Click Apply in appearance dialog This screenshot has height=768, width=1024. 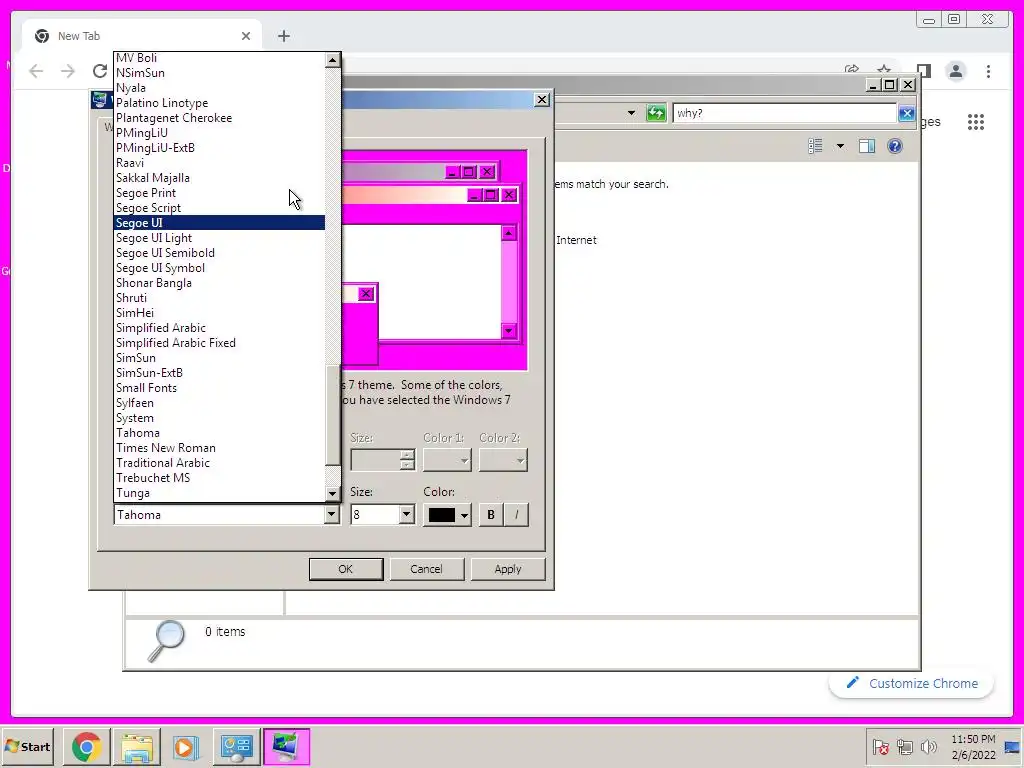[507, 569]
